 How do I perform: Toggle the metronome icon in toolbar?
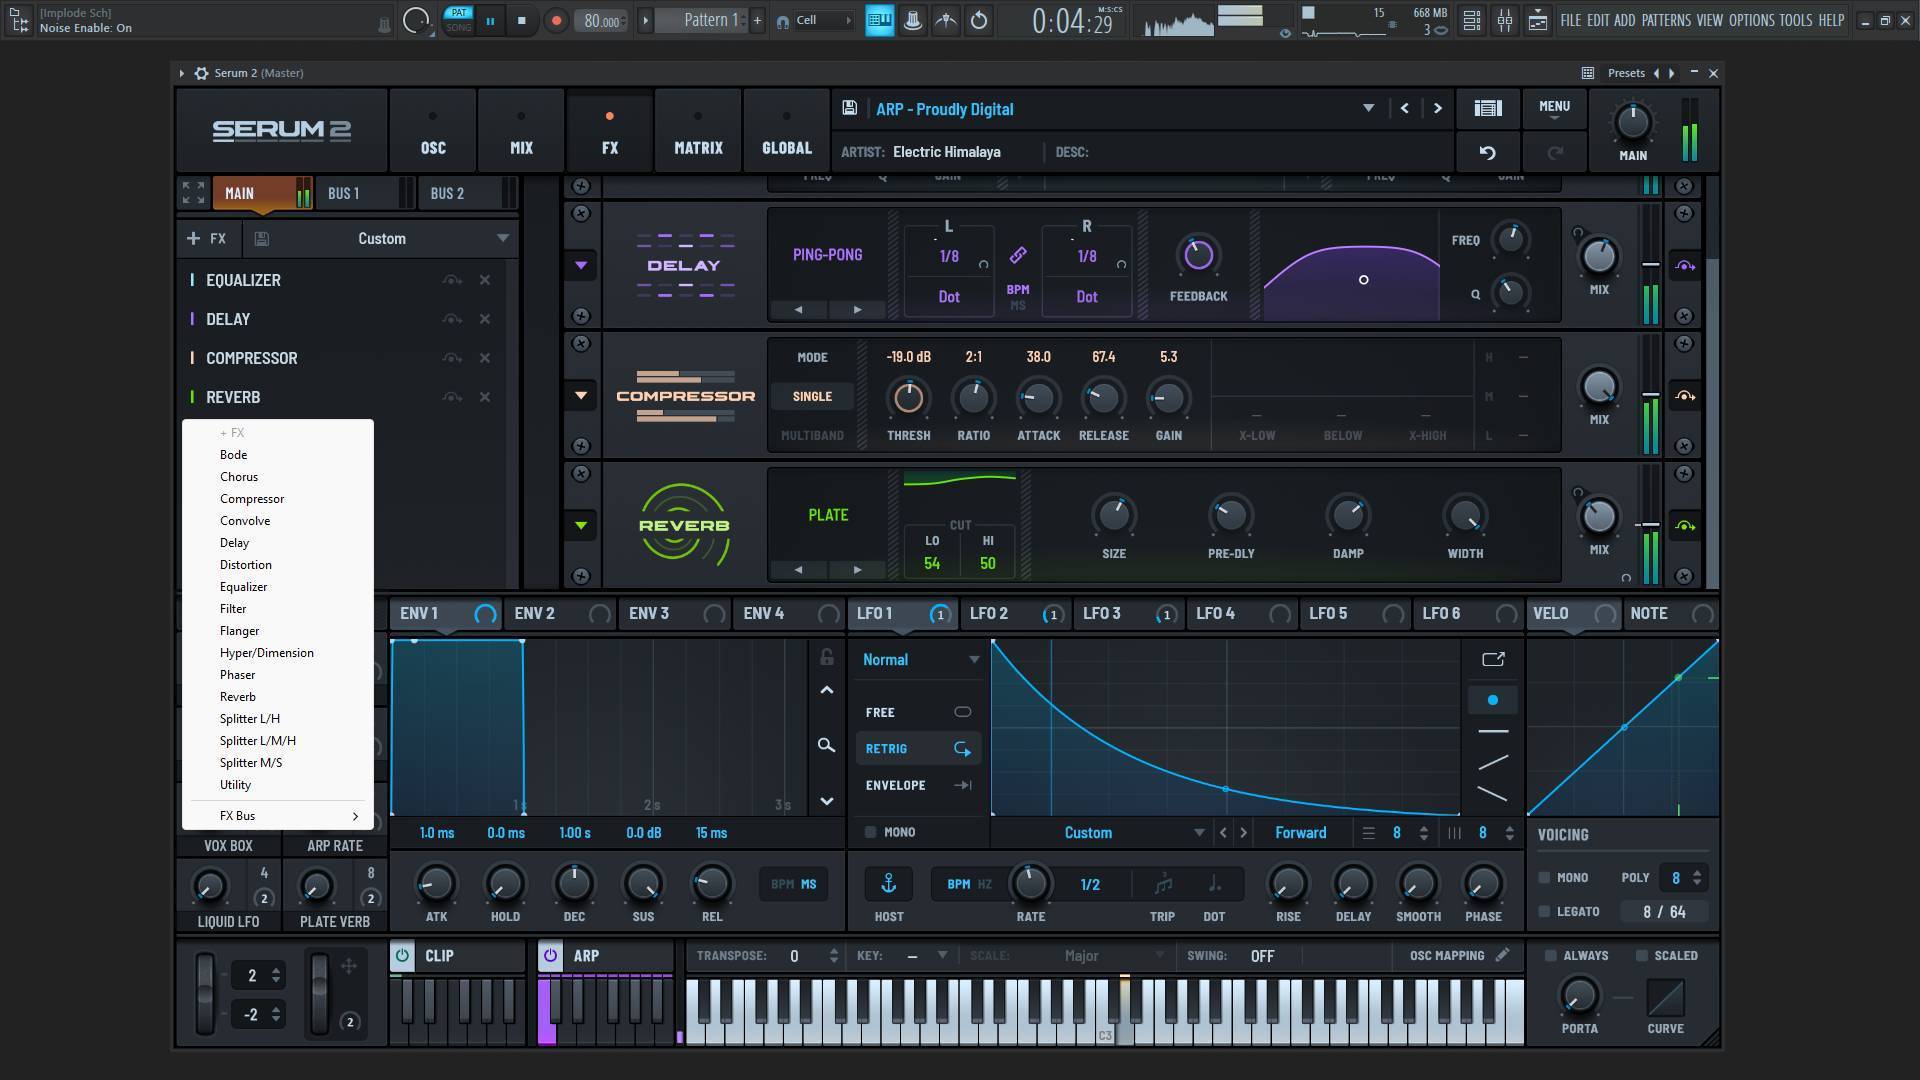(x=912, y=20)
